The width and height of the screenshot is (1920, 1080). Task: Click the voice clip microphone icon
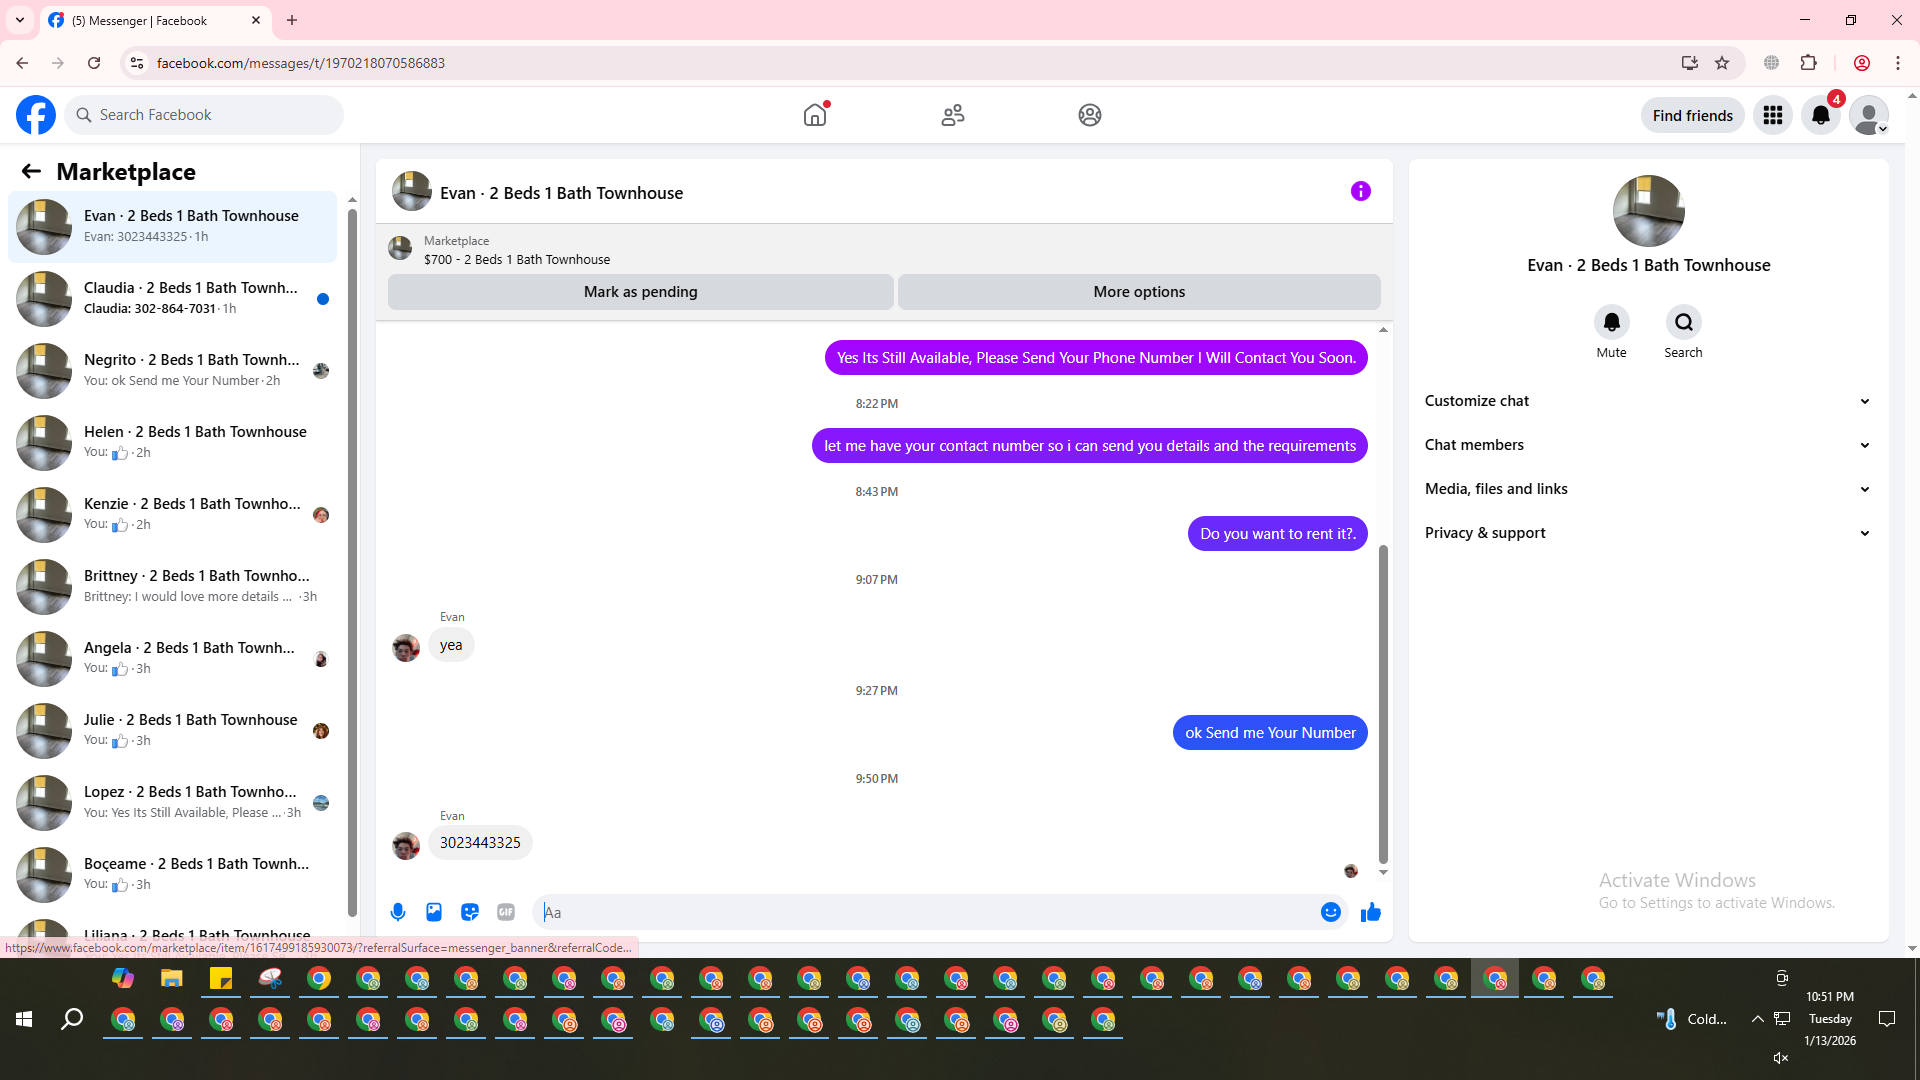point(398,912)
